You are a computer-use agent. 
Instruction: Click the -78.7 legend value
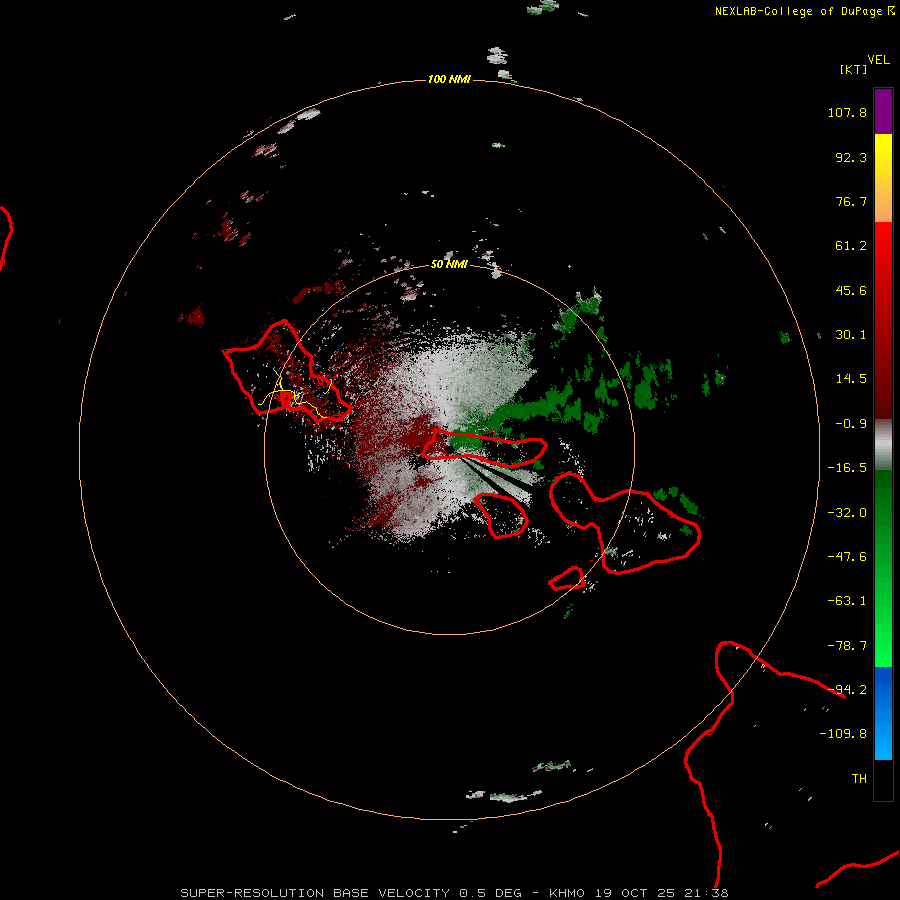click(847, 646)
